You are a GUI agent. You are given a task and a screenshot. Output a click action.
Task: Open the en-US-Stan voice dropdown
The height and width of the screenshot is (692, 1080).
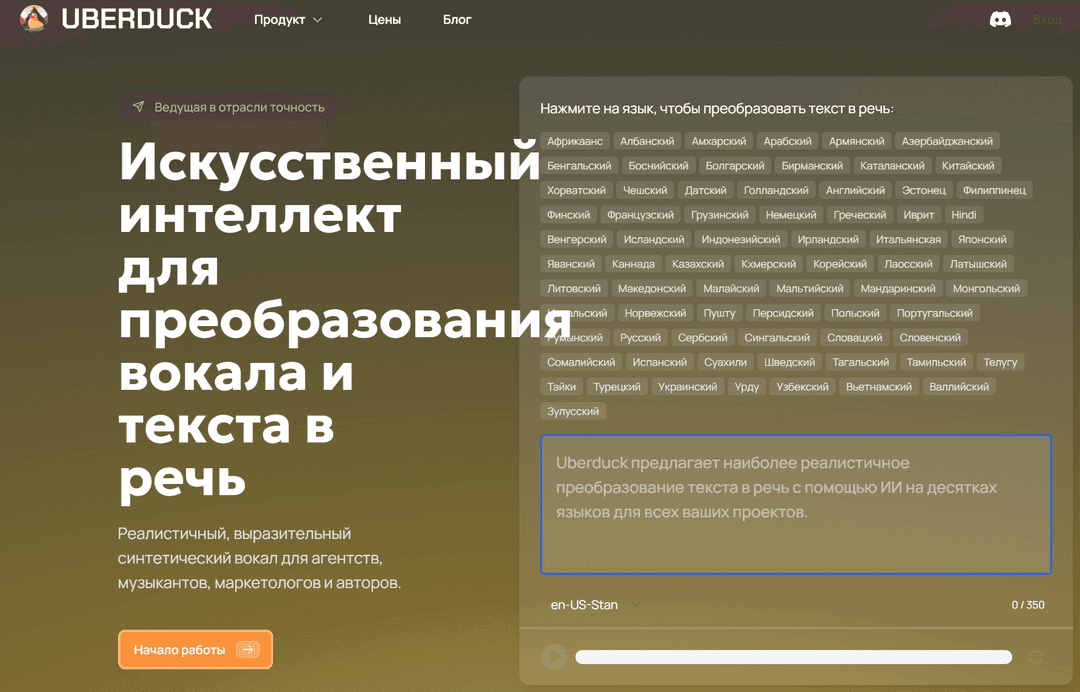tap(596, 605)
